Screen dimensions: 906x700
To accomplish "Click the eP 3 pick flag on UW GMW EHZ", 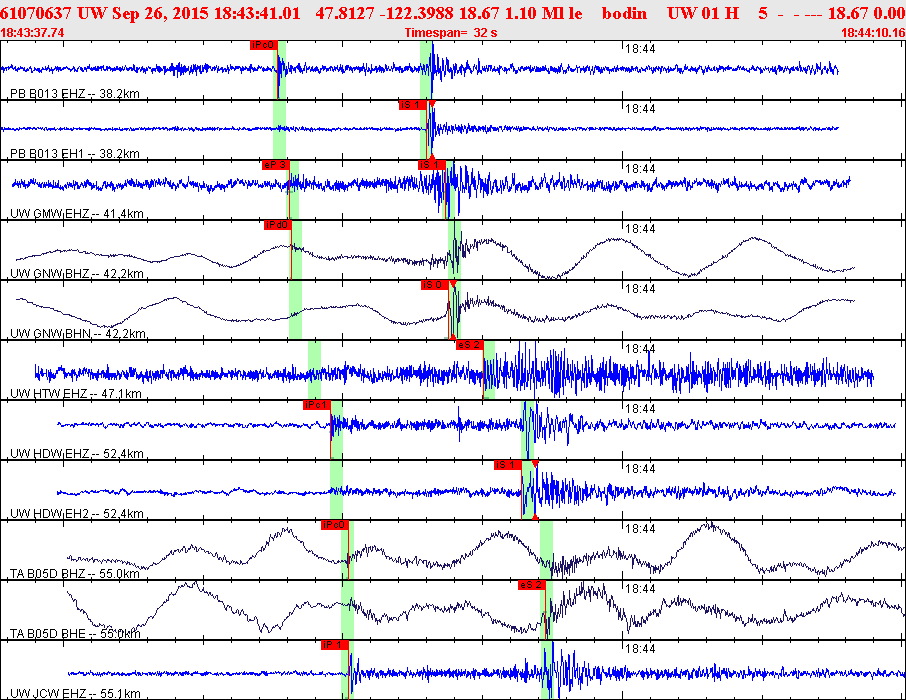I will tap(274, 165).
